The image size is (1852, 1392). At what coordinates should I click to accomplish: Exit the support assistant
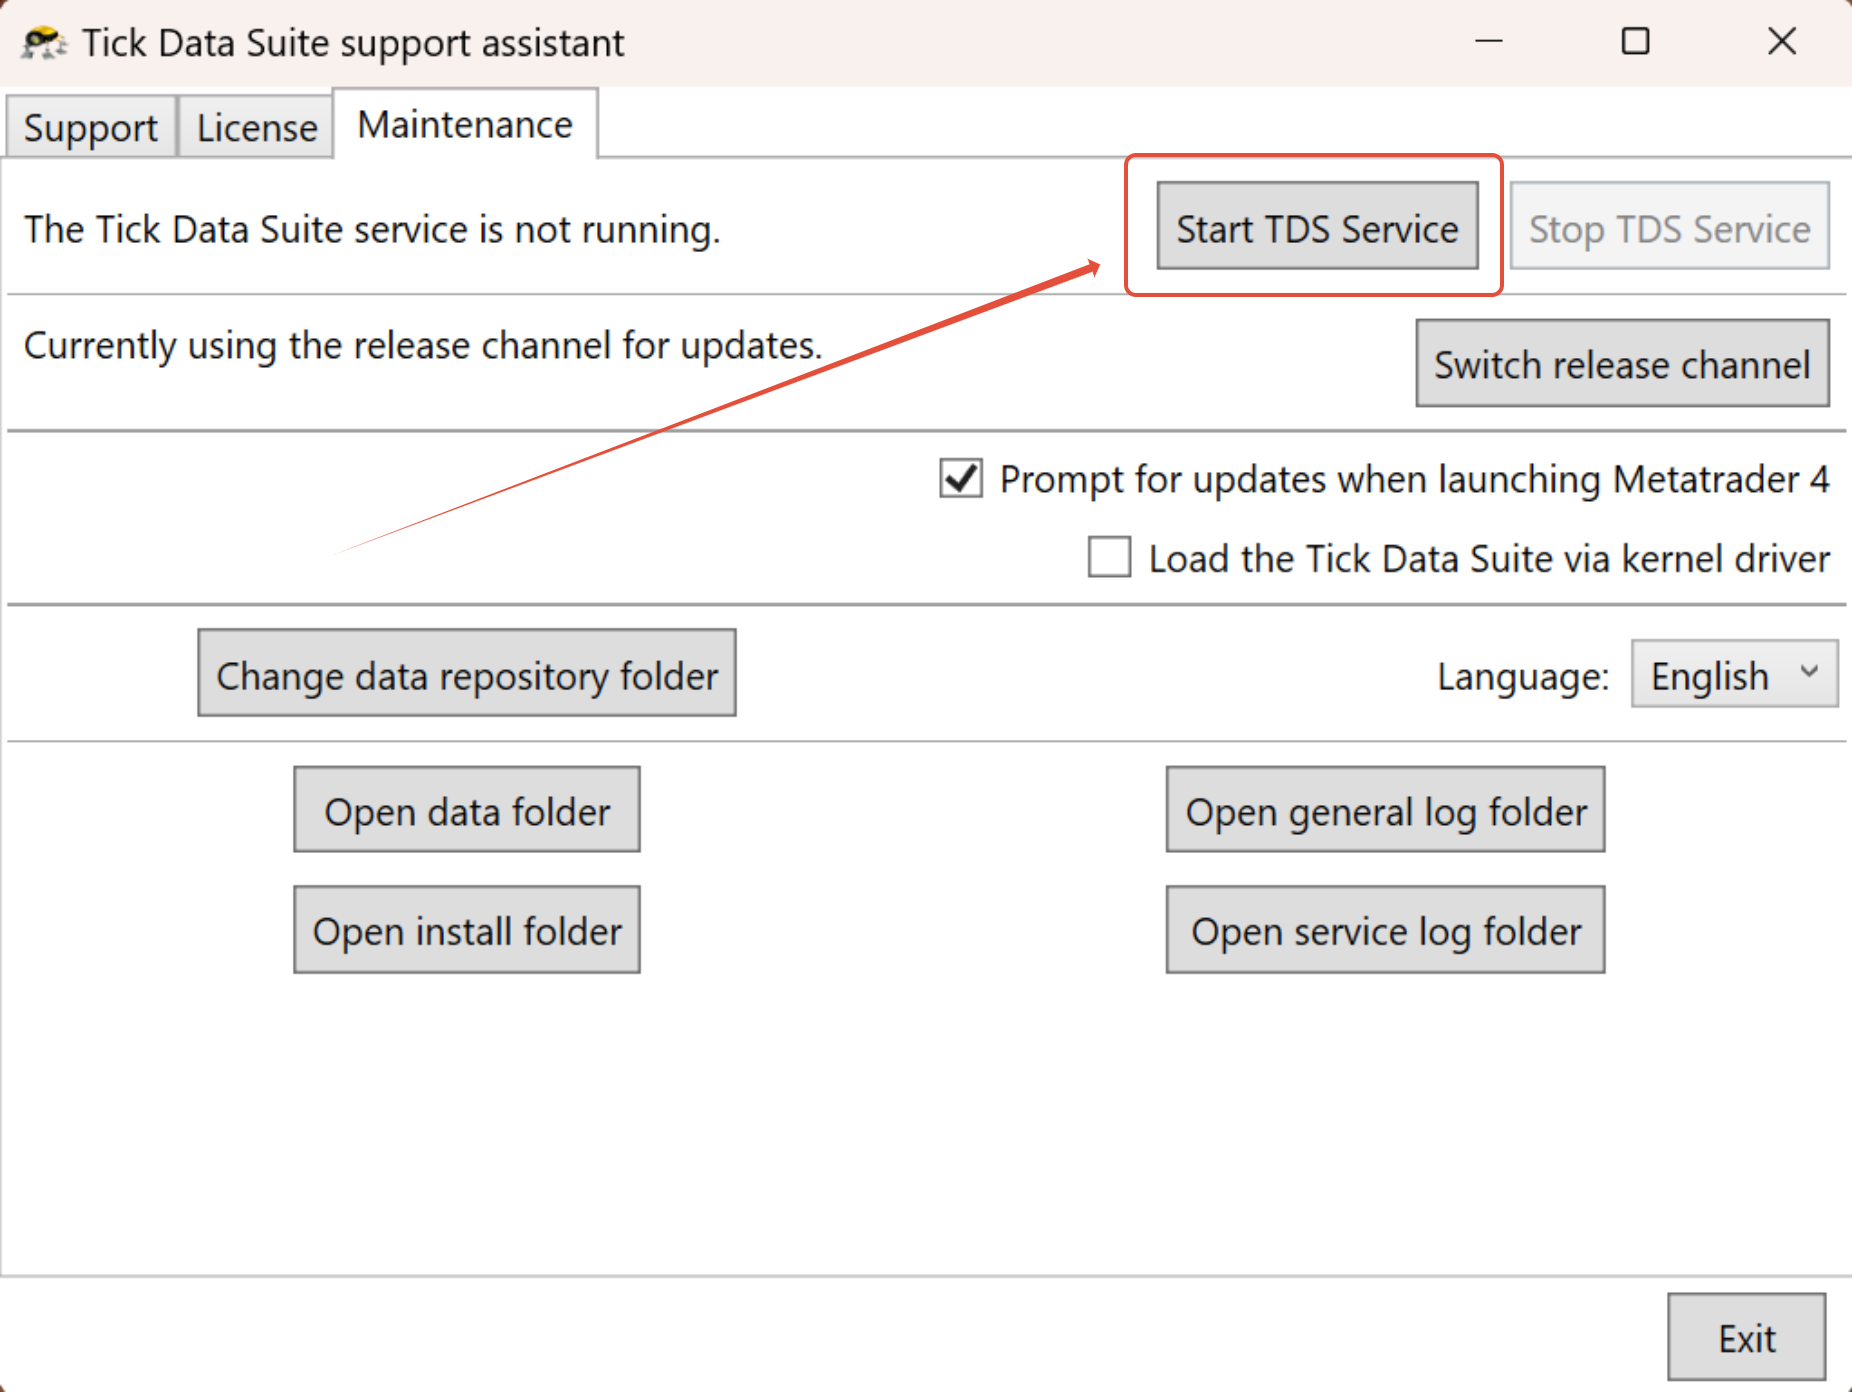[1746, 1337]
